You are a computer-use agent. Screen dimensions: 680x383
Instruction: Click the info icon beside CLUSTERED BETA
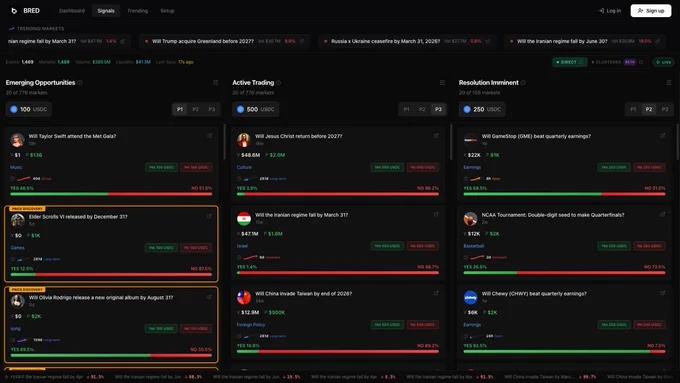(x=641, y=62)
